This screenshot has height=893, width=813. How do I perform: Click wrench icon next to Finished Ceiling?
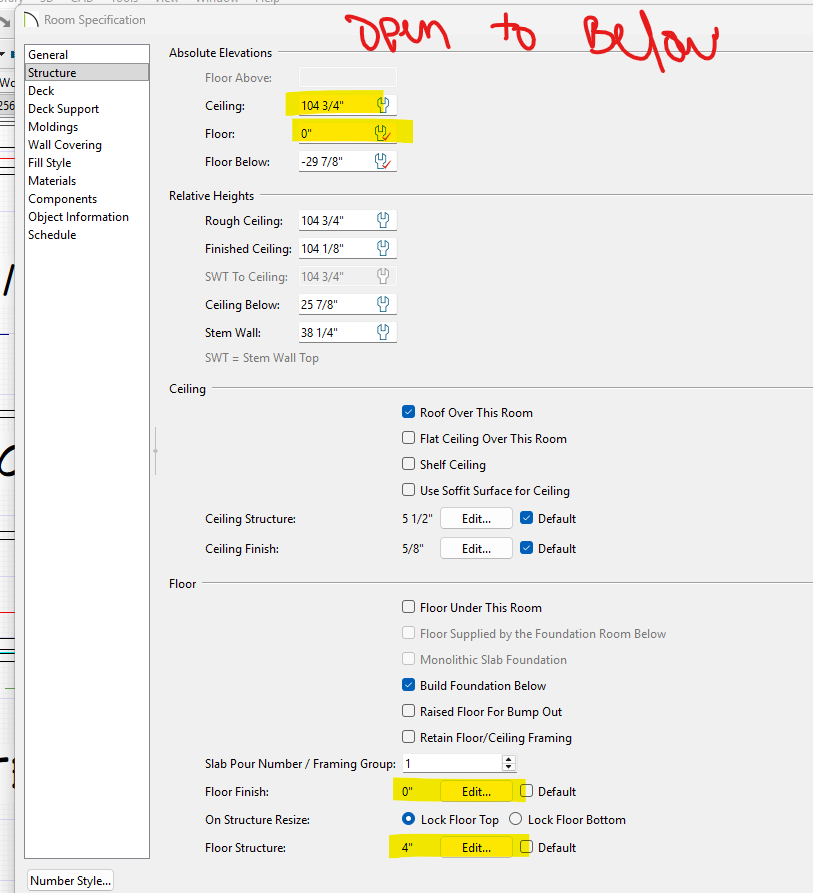pos(382,249)
